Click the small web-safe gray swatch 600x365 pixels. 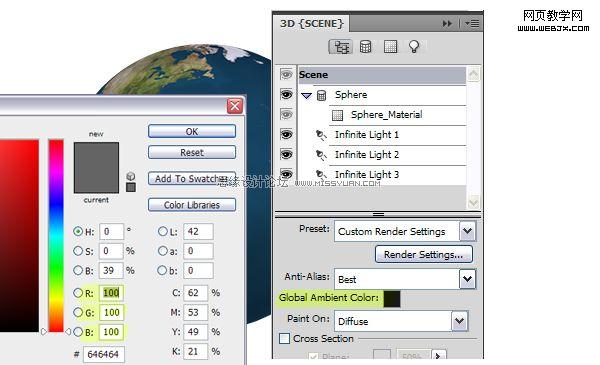point(131,187)
